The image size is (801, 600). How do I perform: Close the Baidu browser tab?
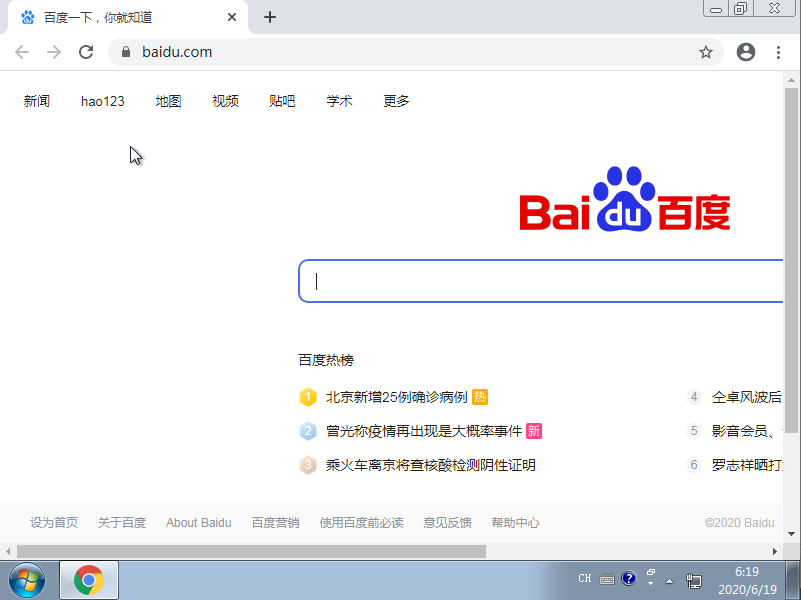tap(233, 17)
